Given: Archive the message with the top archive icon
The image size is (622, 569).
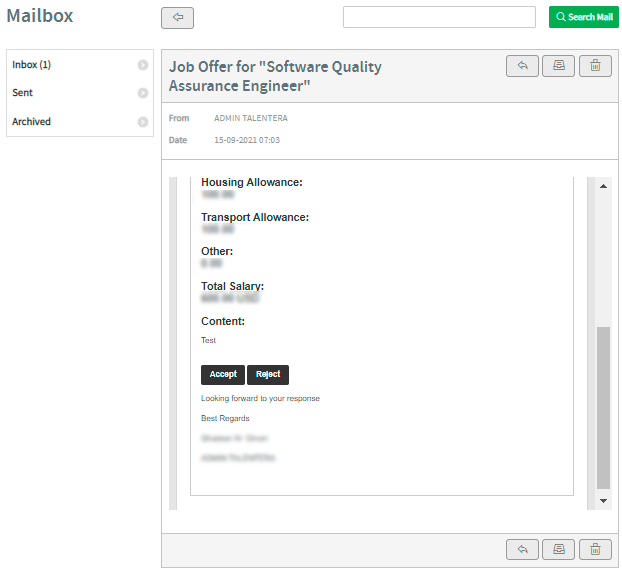Looking at the screenshot, I should coord(558,66).
